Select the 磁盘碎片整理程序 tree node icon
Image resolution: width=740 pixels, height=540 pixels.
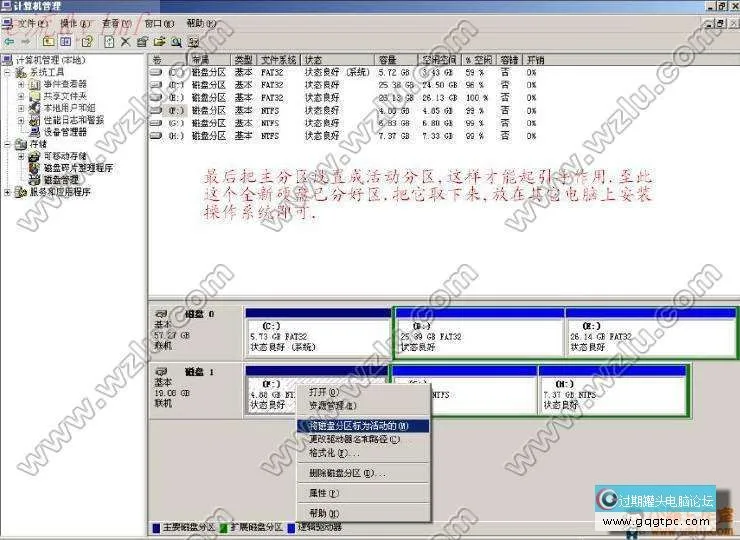coord(34,168)
